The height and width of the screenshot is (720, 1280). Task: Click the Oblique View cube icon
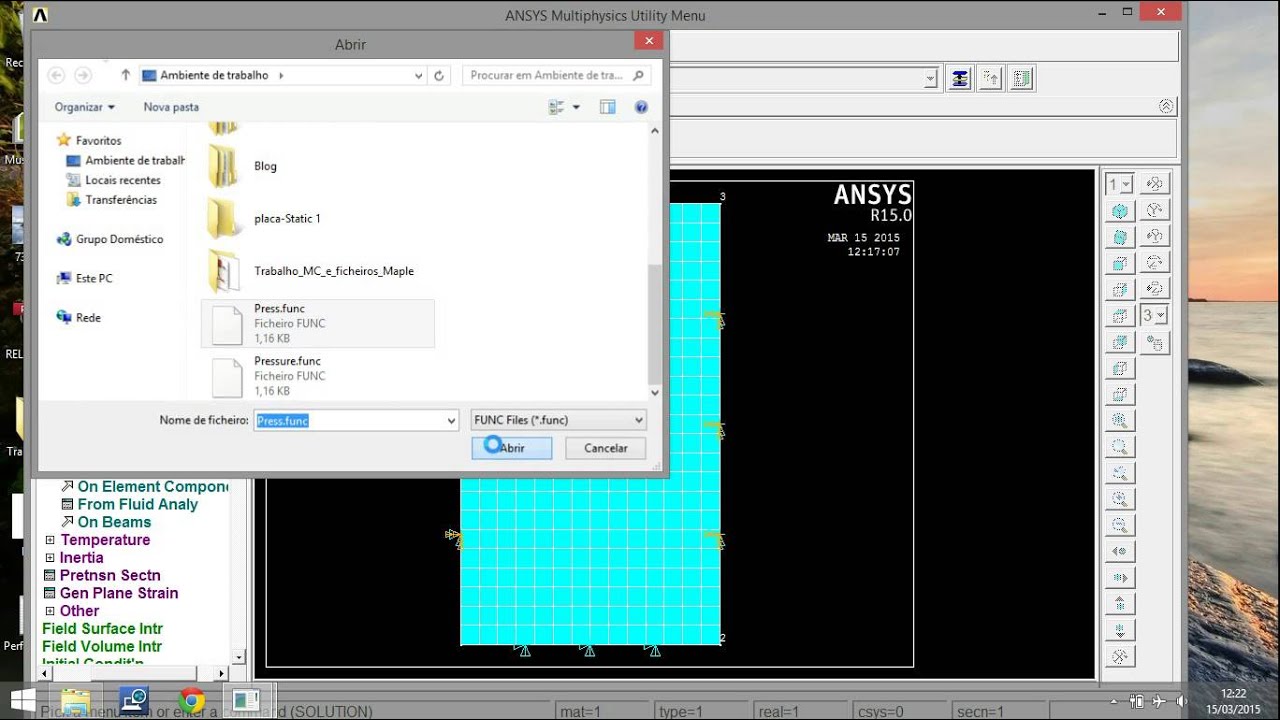(1120, 237)
